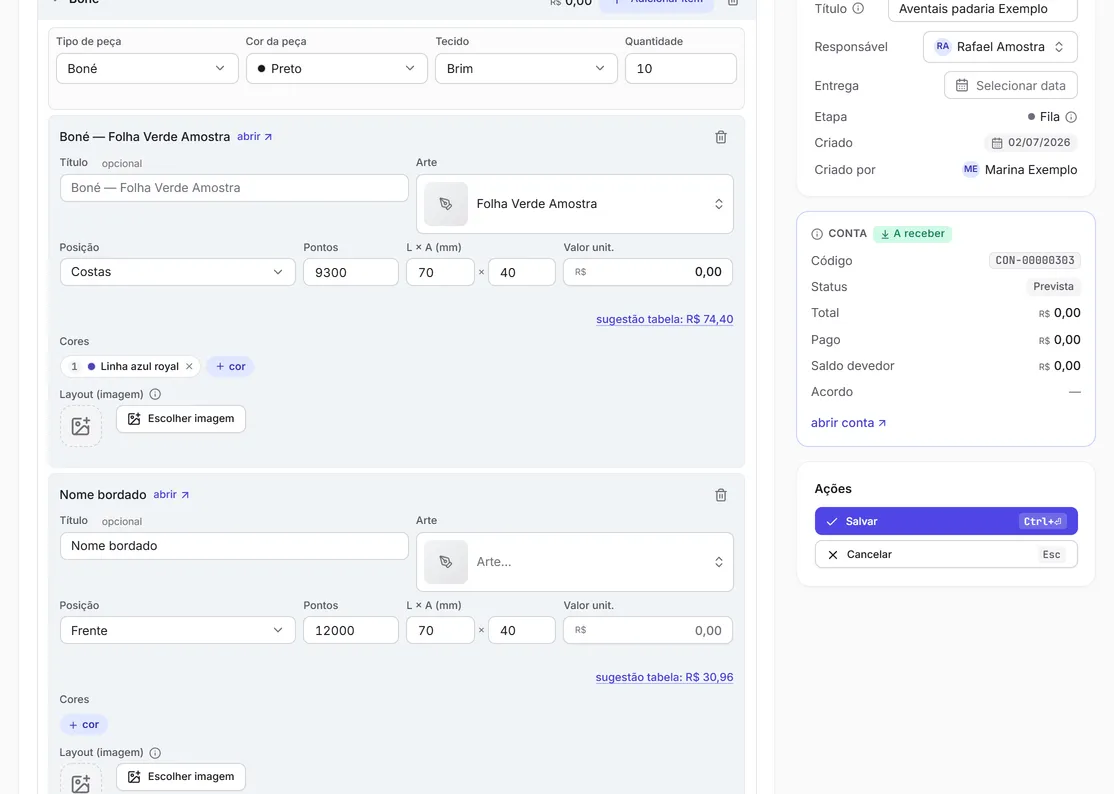Image resolution: width=1114 pixels, height=794 pixels.
Task: Open Nome bordado via its abrir link
Action: click(x=171, y=494)
